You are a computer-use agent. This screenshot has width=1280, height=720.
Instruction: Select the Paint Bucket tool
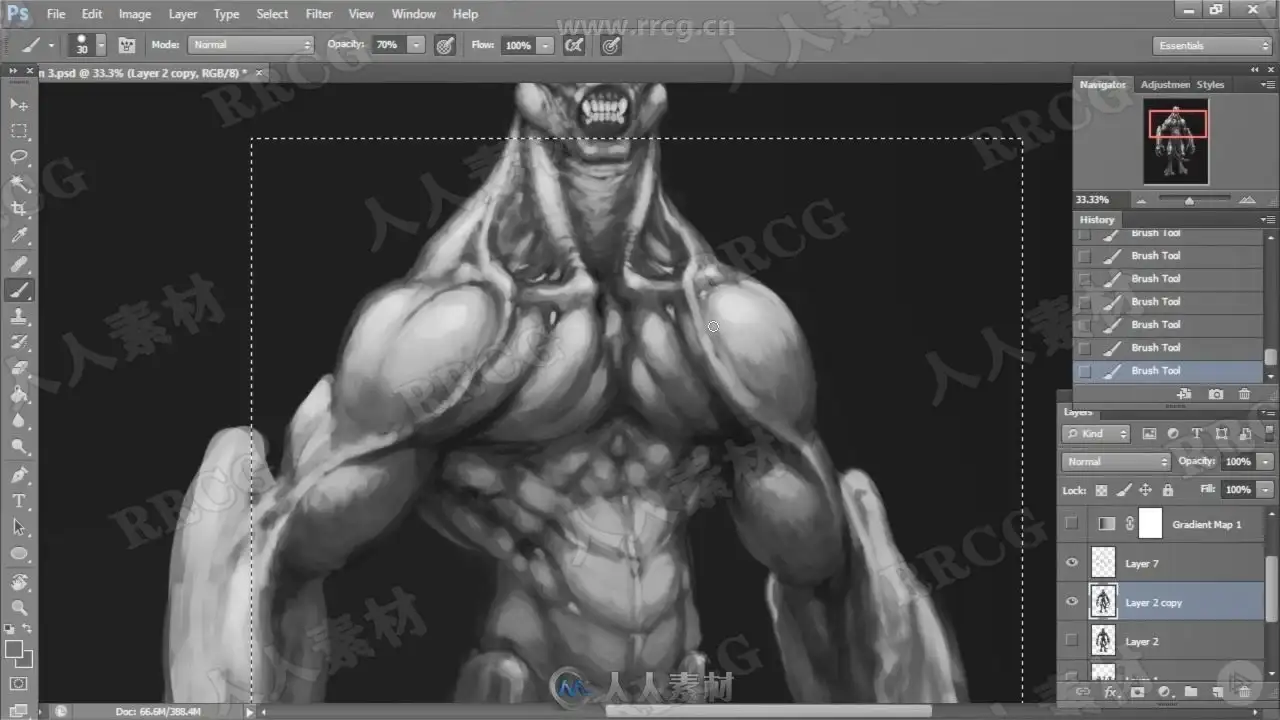tap(19, 395)
